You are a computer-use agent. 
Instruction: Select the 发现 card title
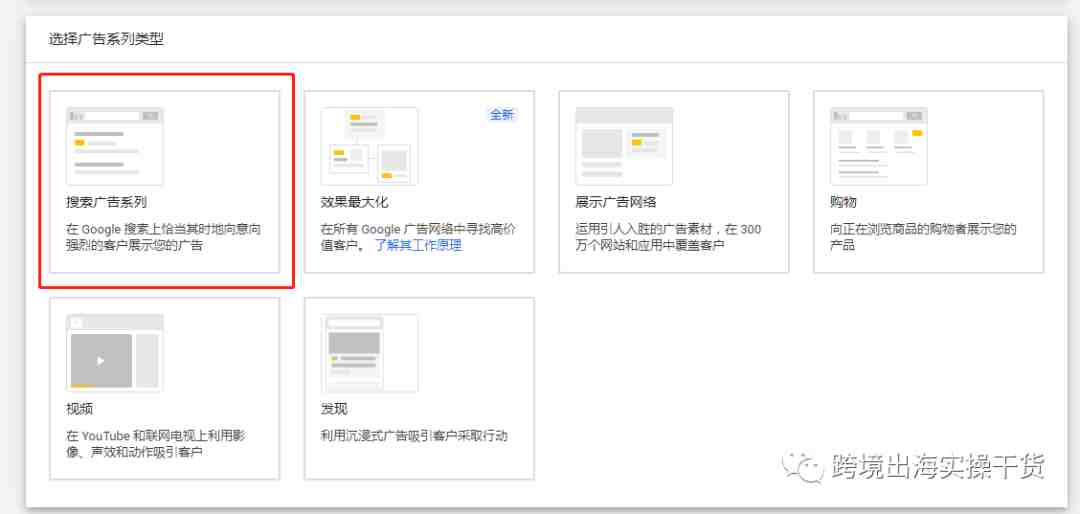(334, 409)
